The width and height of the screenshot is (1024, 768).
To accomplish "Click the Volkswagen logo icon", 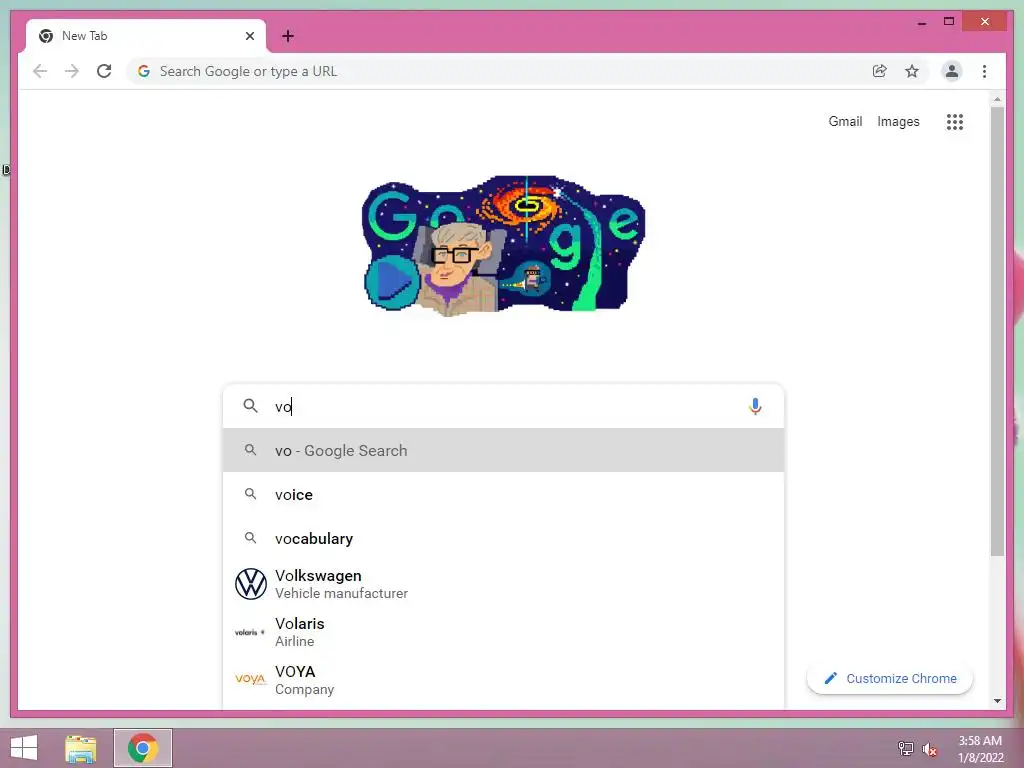I will 251,584.
